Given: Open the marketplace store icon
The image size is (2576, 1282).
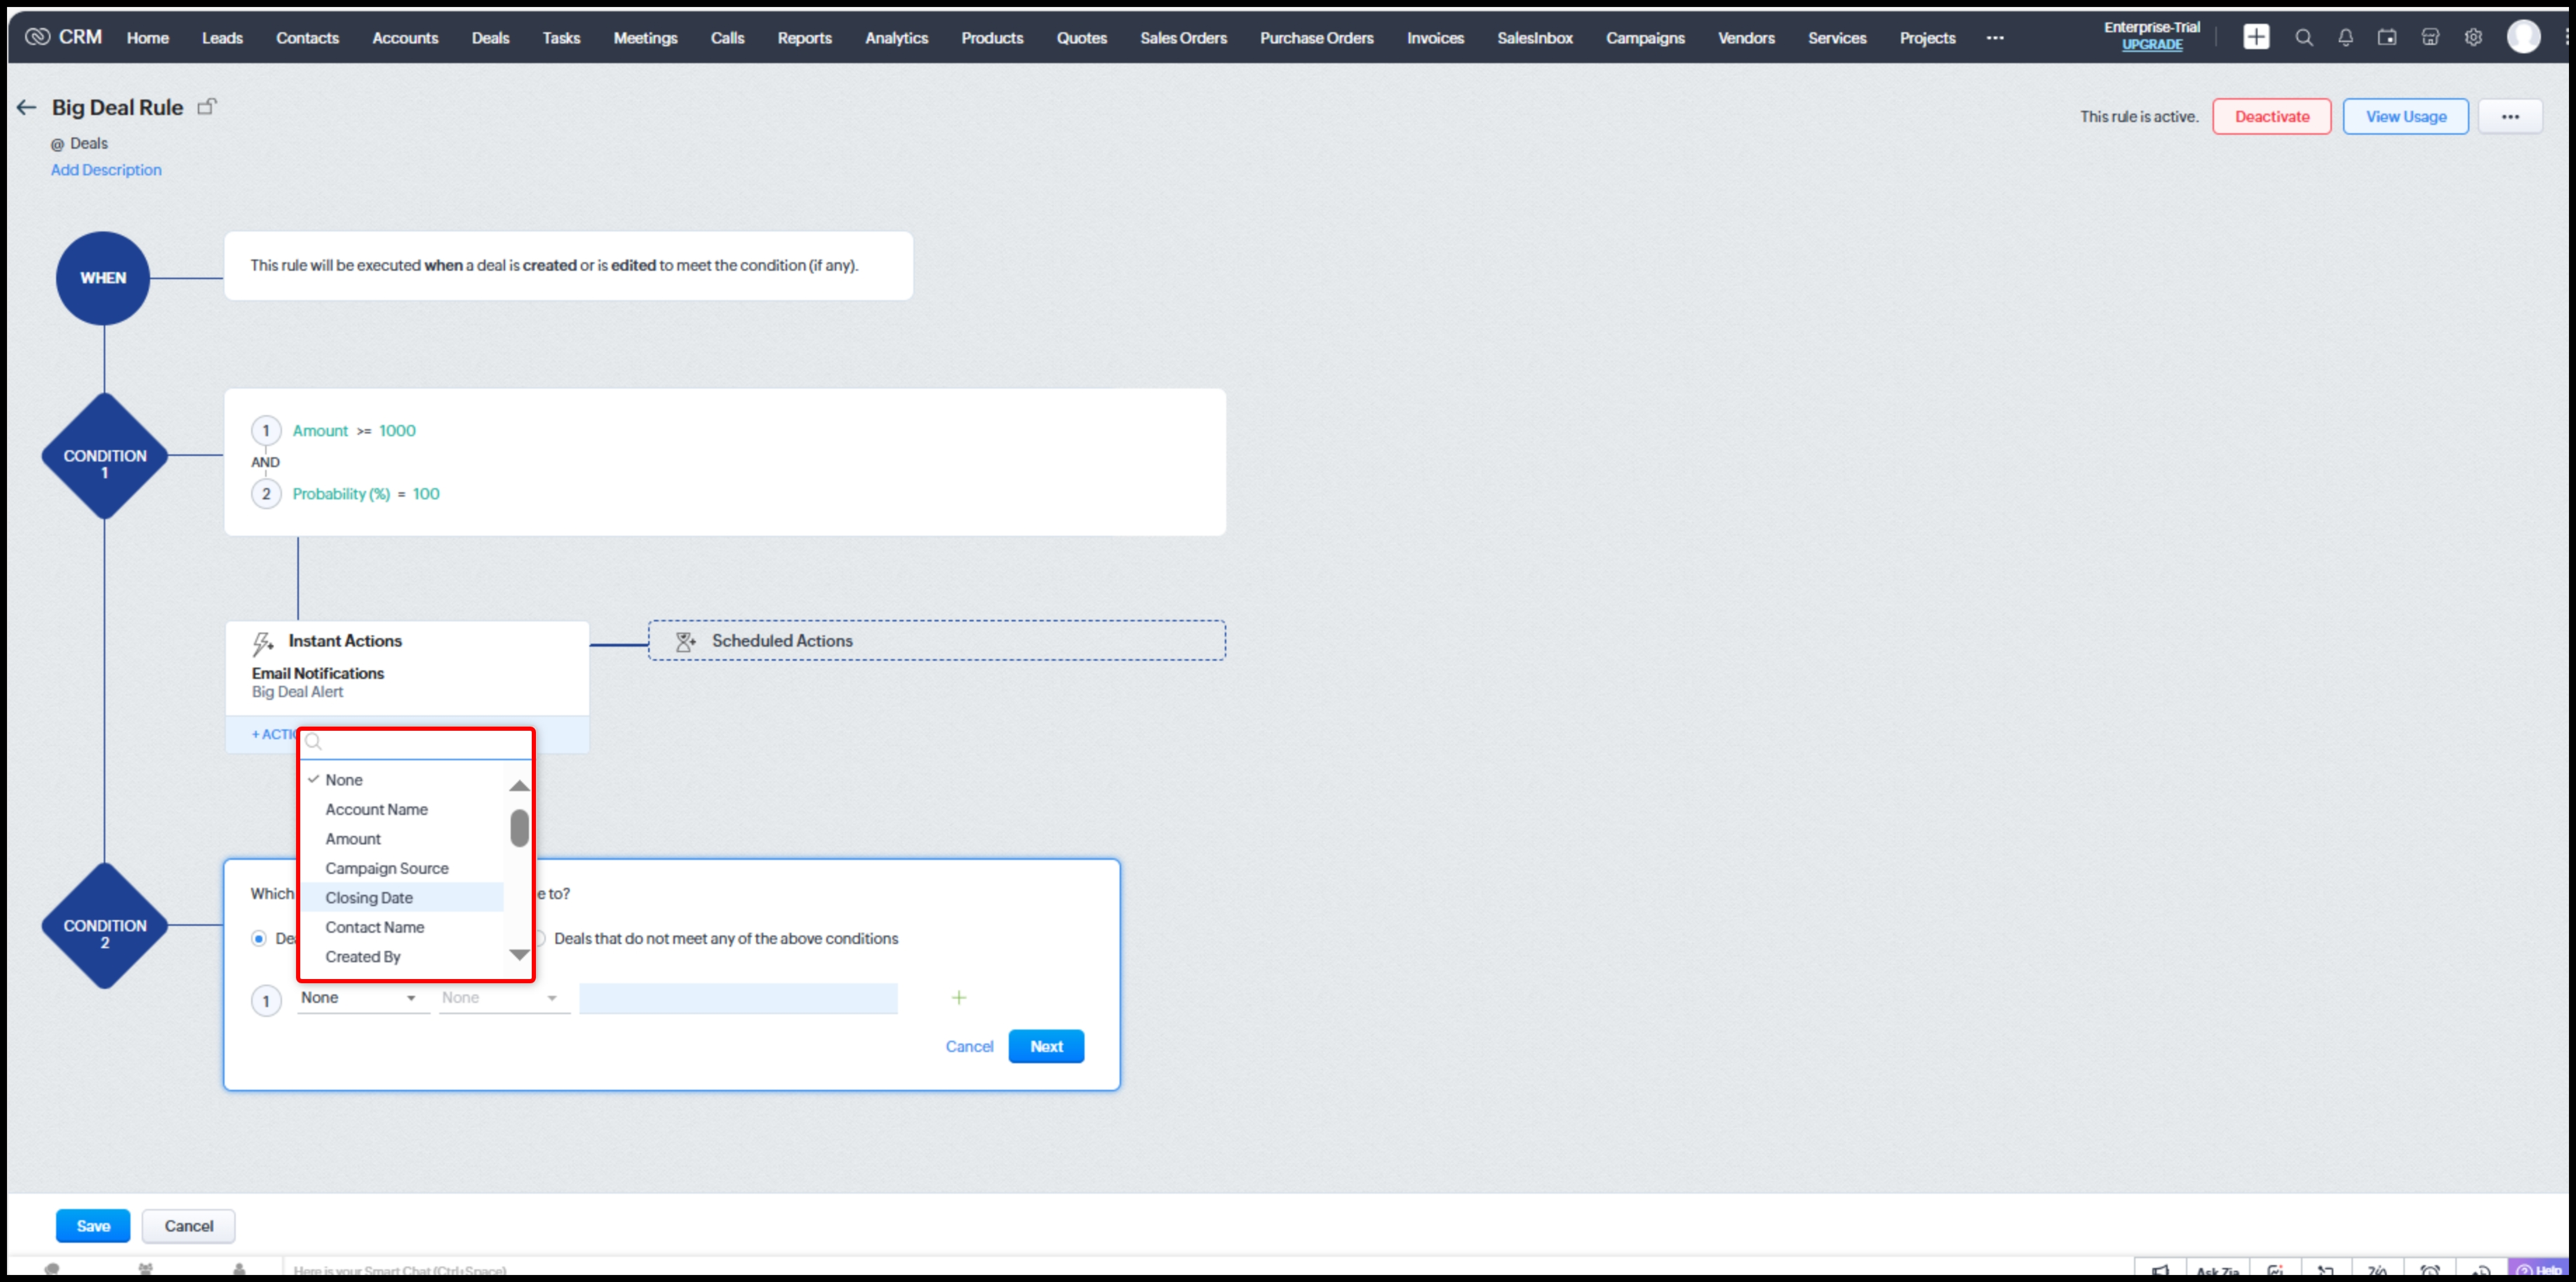Looking at the screenshot, I should (2430, 37).
